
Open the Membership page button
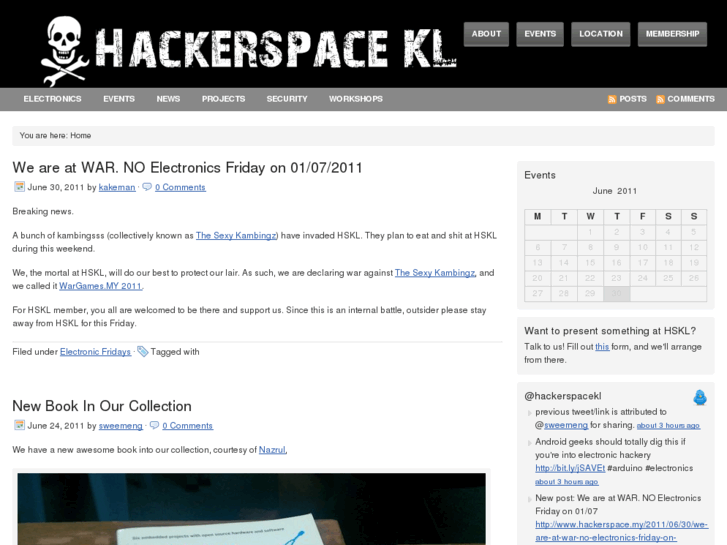click(x=672, y=34)
